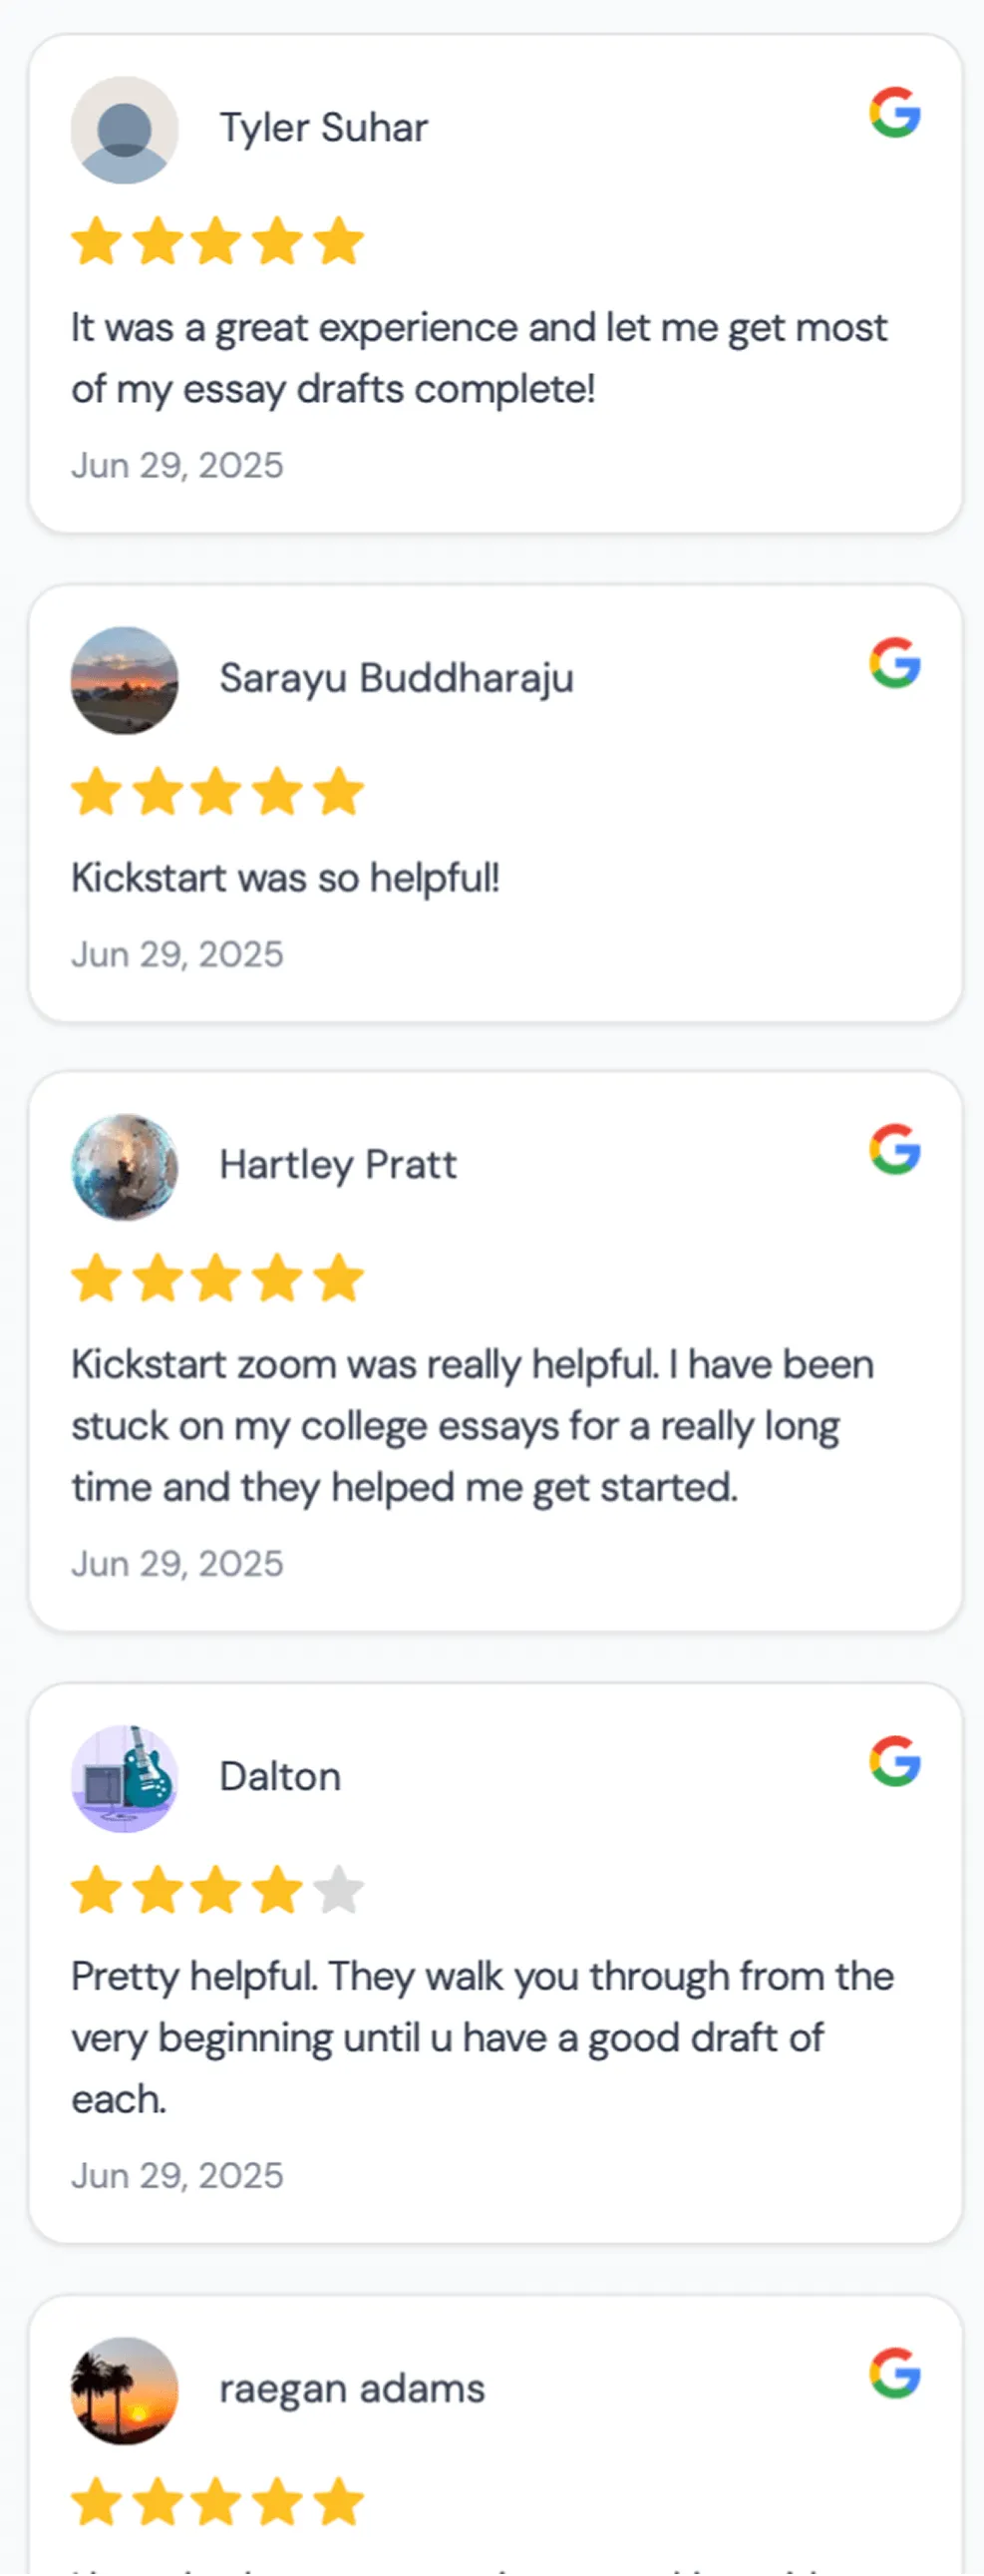Click the name raegan adams
Image resolution: width=984 pixels, height=2576 pixels.
tap(352, 2390)
